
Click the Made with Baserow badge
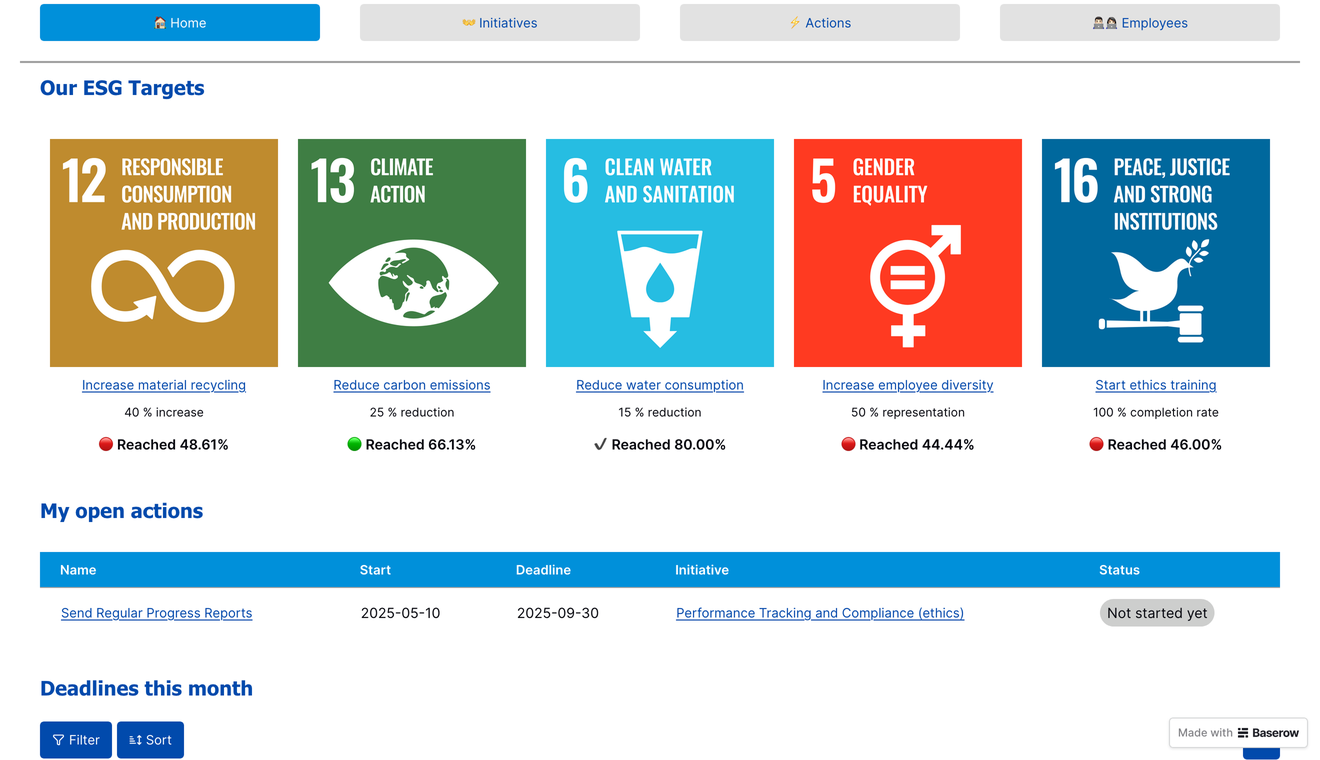[1238, 733]
